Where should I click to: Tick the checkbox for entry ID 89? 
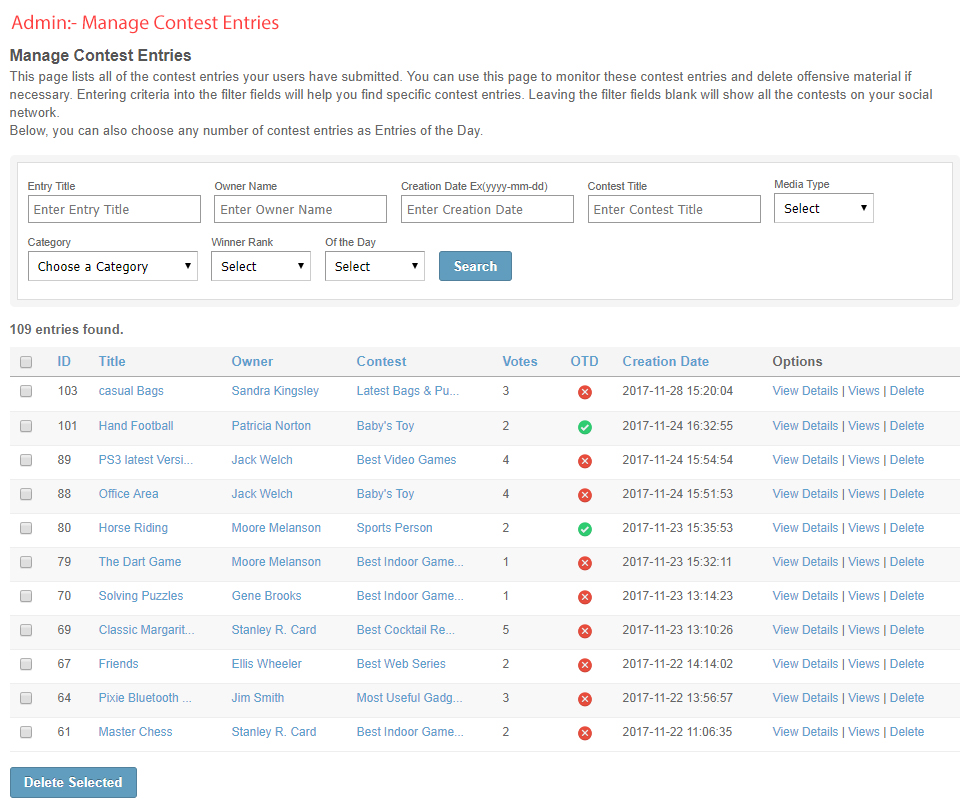coord(26,460)
